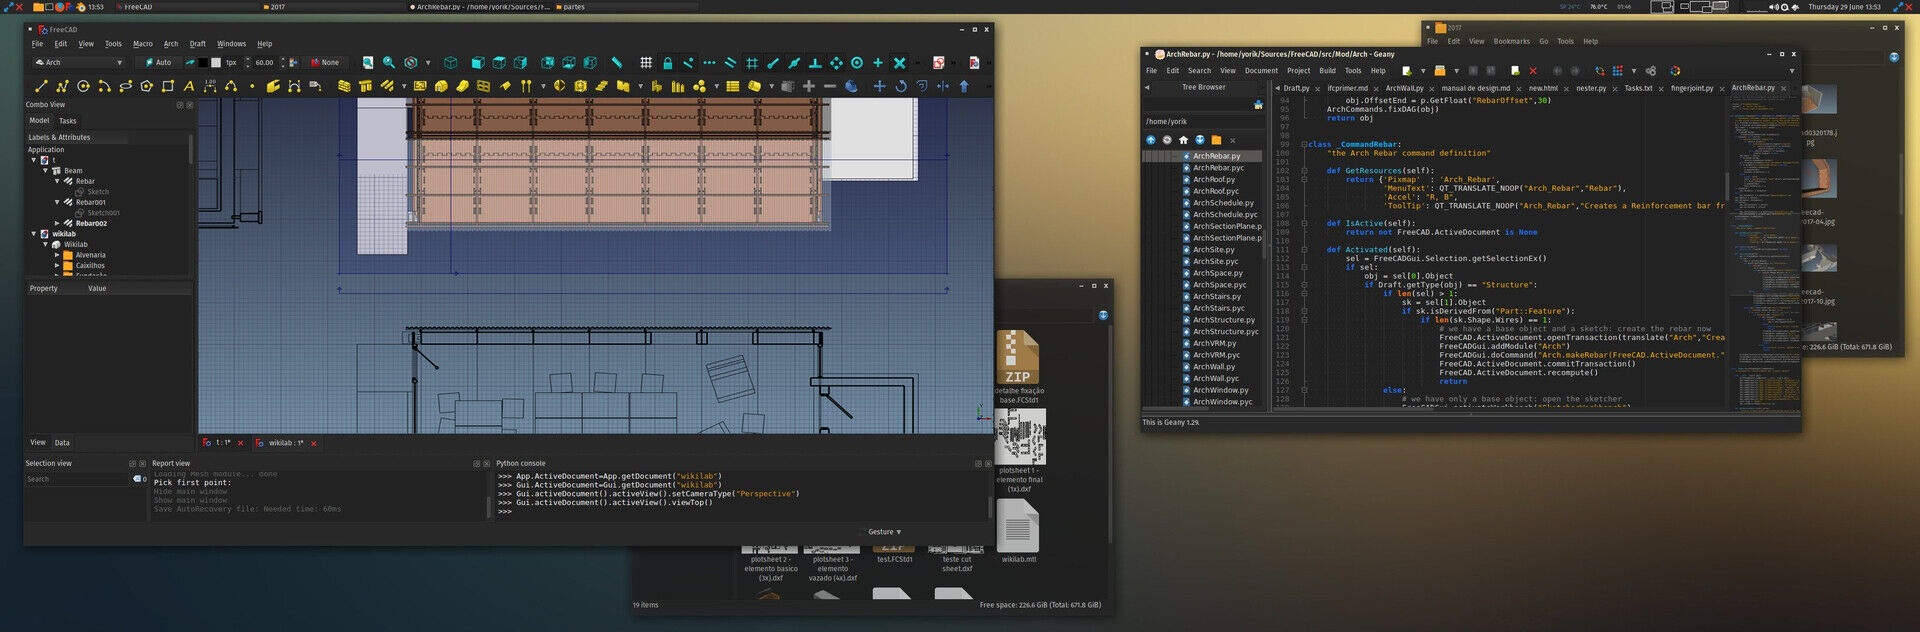The height and width of the screenshot is (632, 1920).
Task: Toggle snap to perpendicular in FreeCAD
Action: point(815,62)
